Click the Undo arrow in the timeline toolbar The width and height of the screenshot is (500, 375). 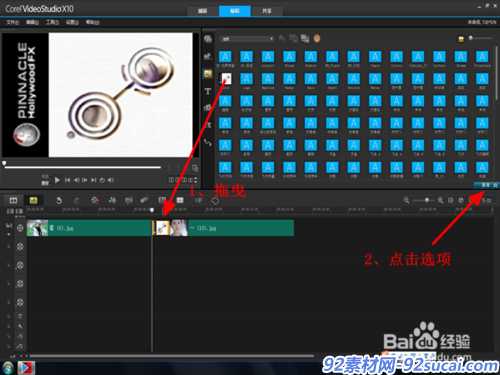coord(59,200)
